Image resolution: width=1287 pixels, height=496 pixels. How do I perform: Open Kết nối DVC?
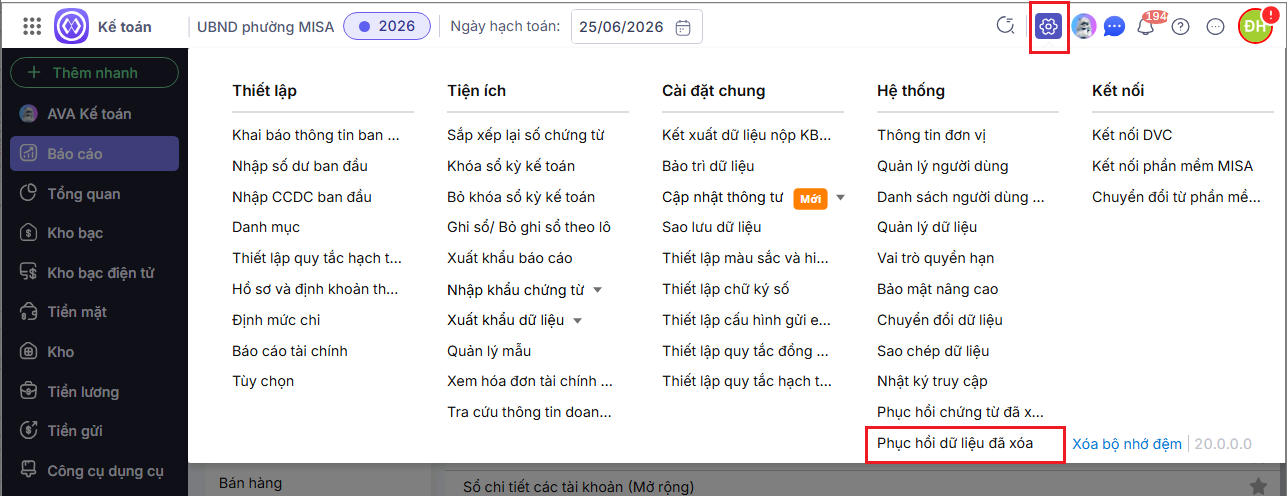[1132, 135]
